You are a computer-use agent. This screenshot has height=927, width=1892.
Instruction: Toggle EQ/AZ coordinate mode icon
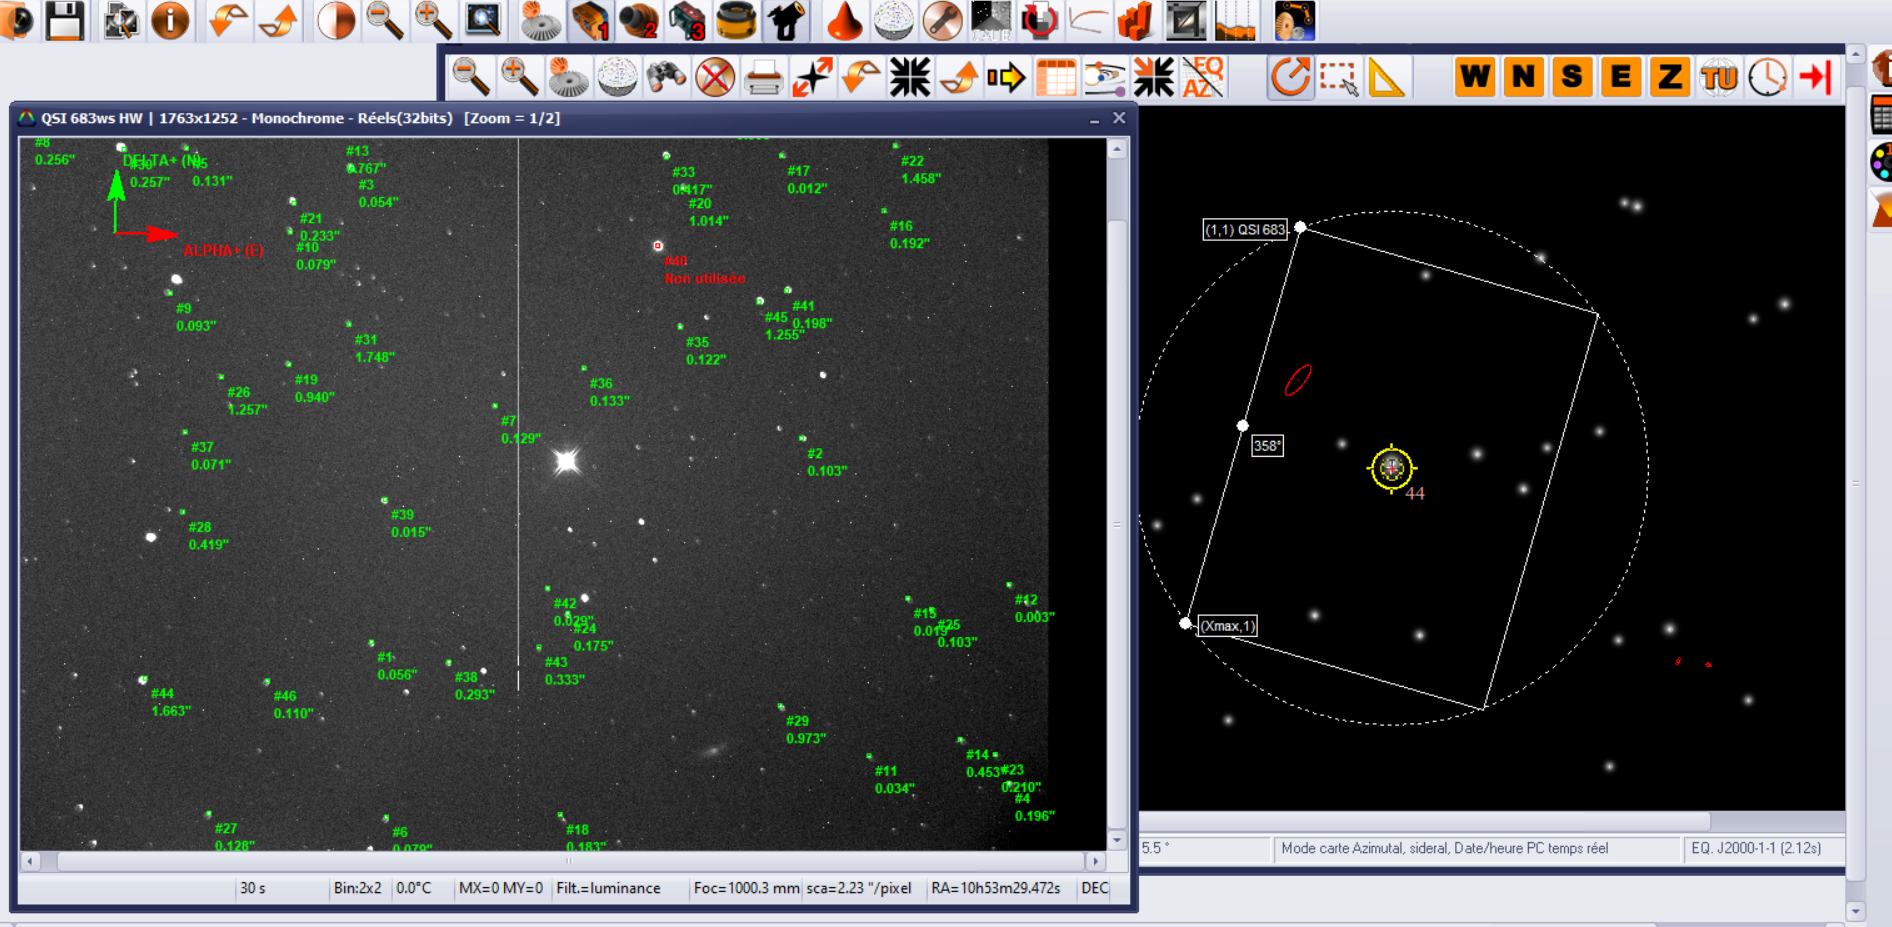[1203, 77]
